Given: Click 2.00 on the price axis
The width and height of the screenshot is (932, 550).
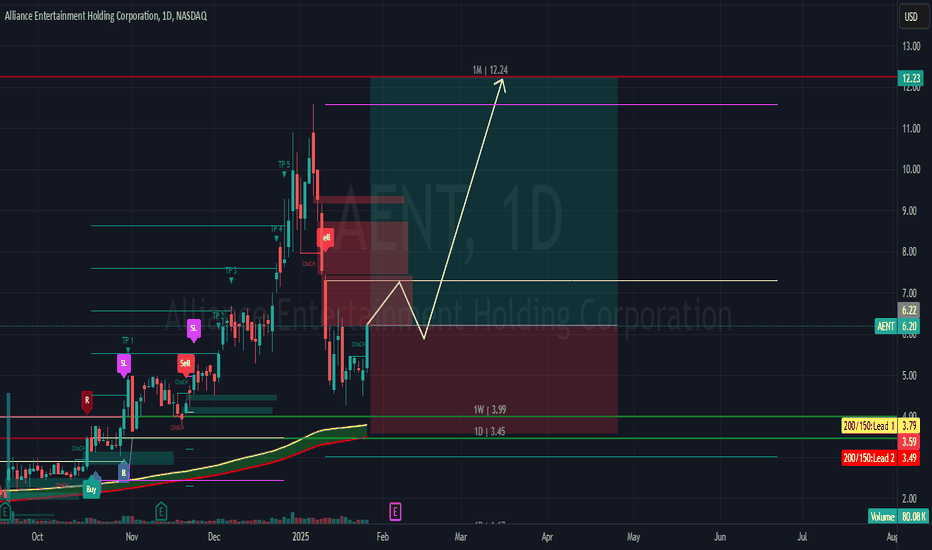Looking at the screenshot, I should pyautogui.click(x=911, y=499).
